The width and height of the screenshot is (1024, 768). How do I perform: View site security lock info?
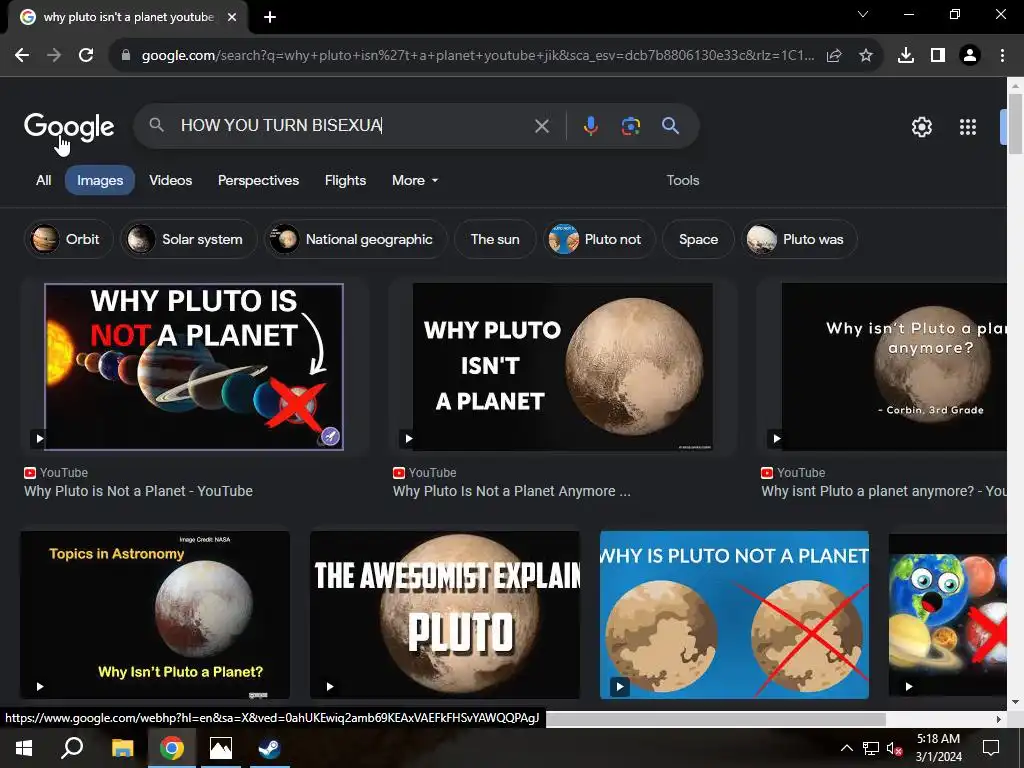pyautogui.click(x=126, y=56)
